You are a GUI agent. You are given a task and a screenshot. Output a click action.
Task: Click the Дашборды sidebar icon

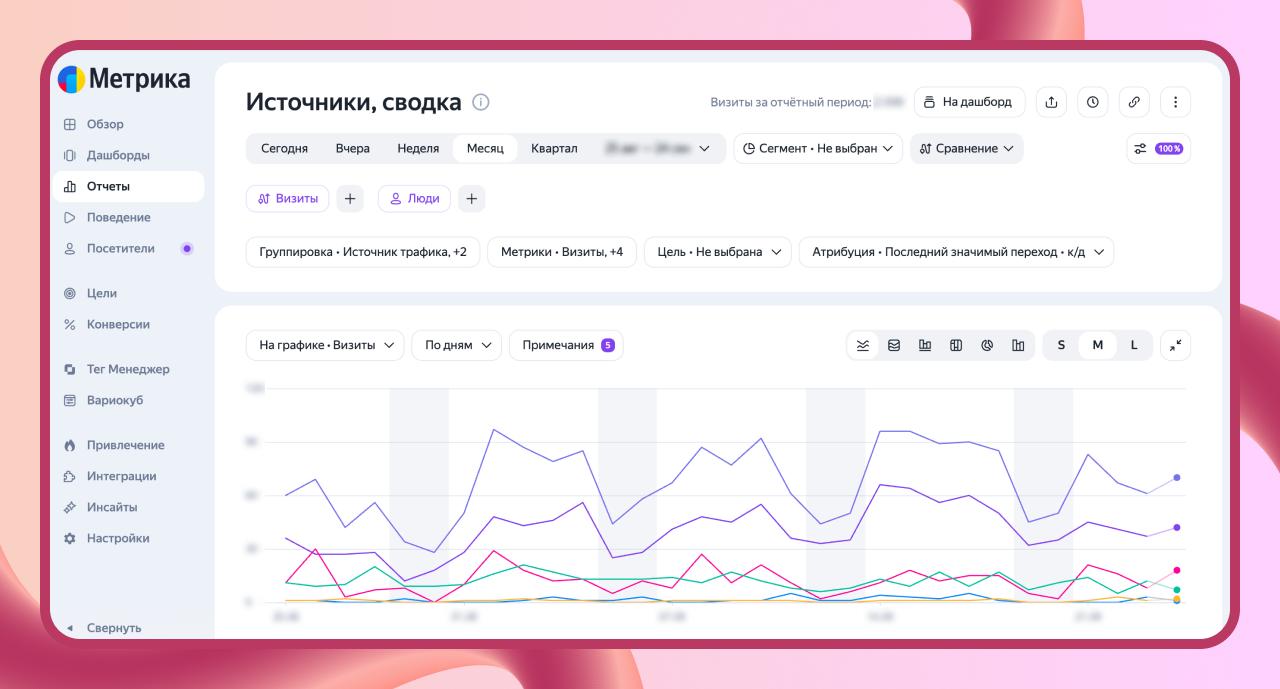(x=70, y=155)
